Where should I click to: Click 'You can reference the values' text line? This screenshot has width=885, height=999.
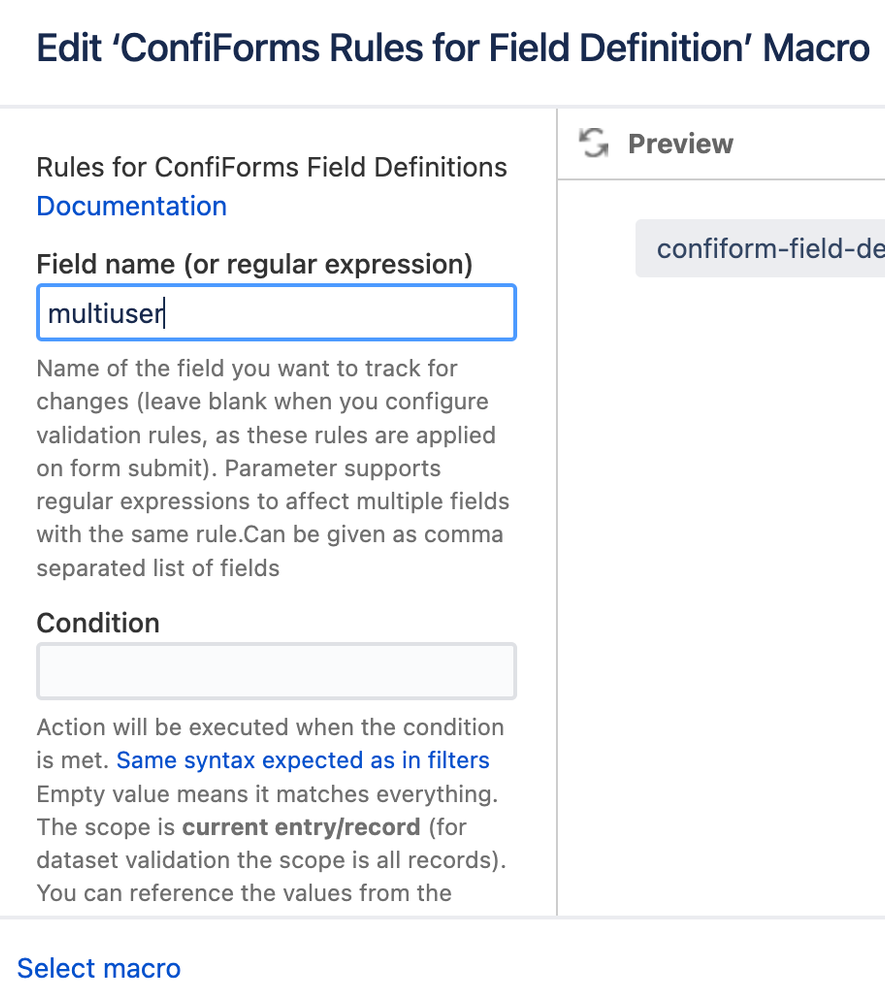tap(244, 892)
